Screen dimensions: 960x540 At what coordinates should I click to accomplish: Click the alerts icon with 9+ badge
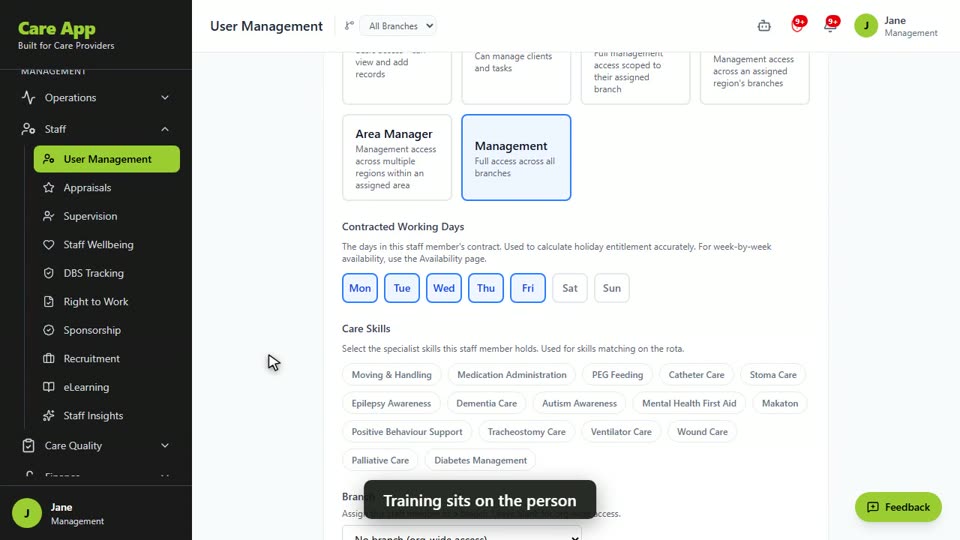797,26
